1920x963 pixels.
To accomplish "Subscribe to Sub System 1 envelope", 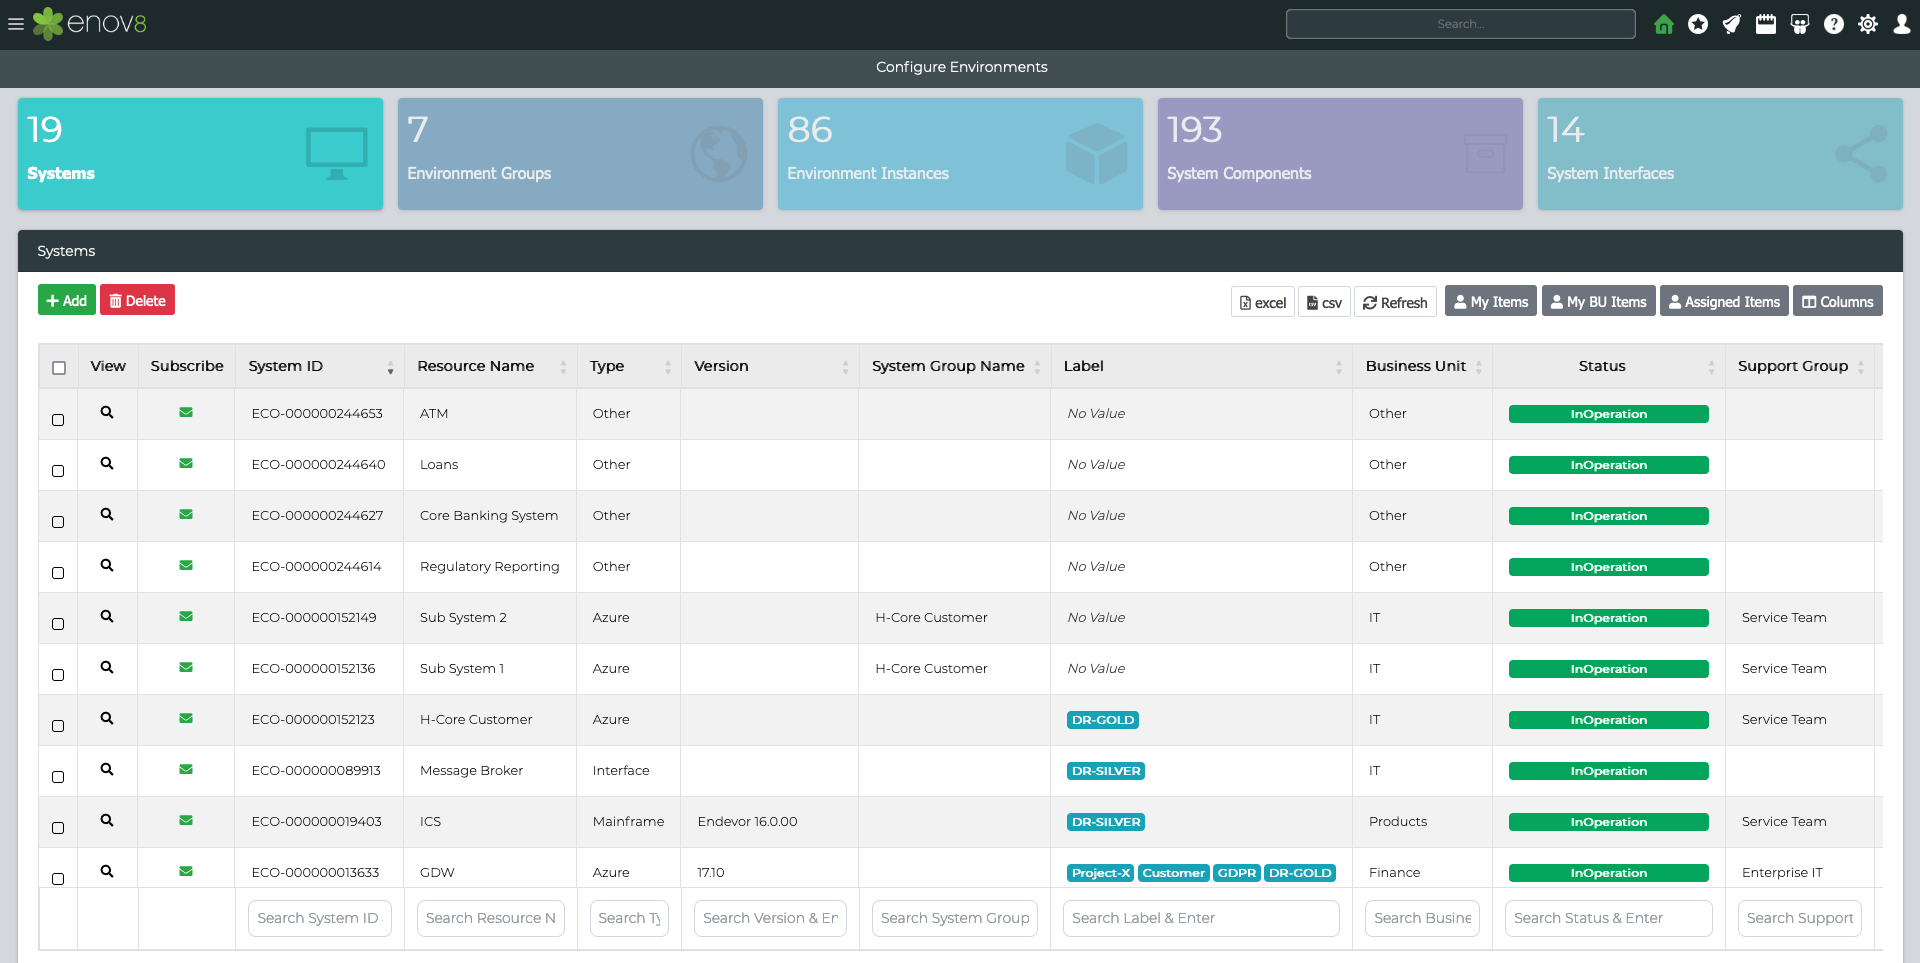I will 186,667.
